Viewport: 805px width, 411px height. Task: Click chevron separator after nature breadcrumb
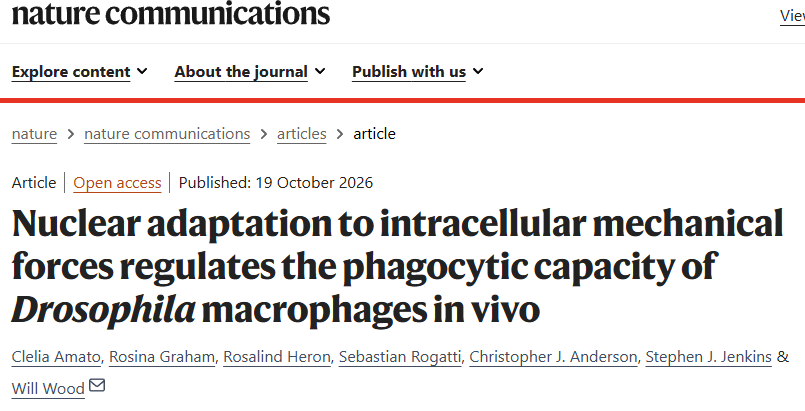71,134
